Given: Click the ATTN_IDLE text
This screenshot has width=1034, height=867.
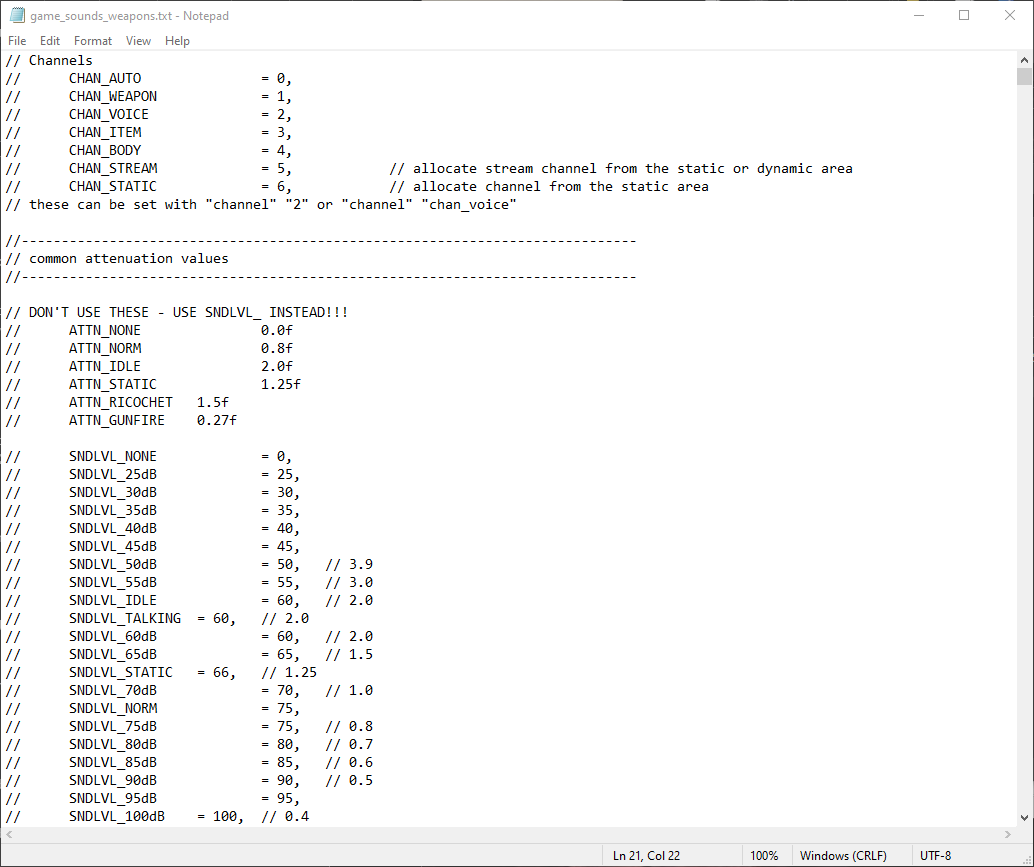Looking at the screenshot, I should pyautogui.click(x=105, y=367).
